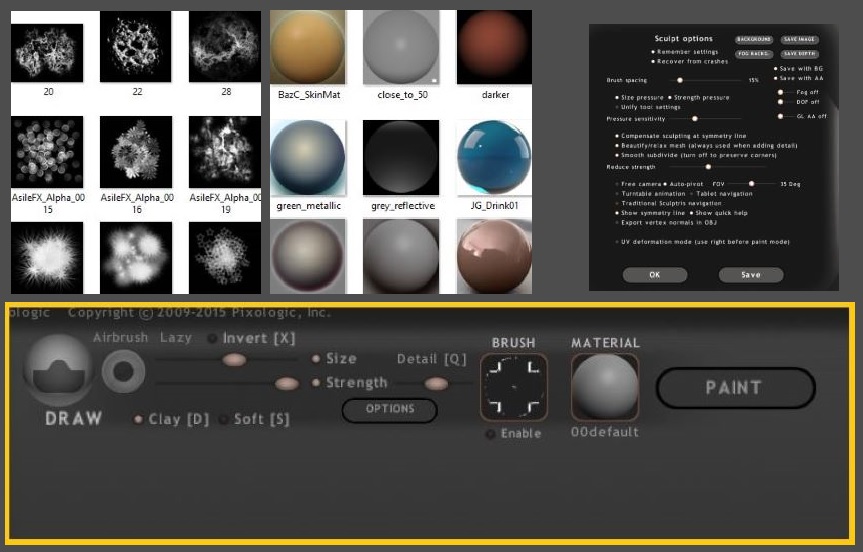Click the SAVE DEPTH button

coord(800,54)
